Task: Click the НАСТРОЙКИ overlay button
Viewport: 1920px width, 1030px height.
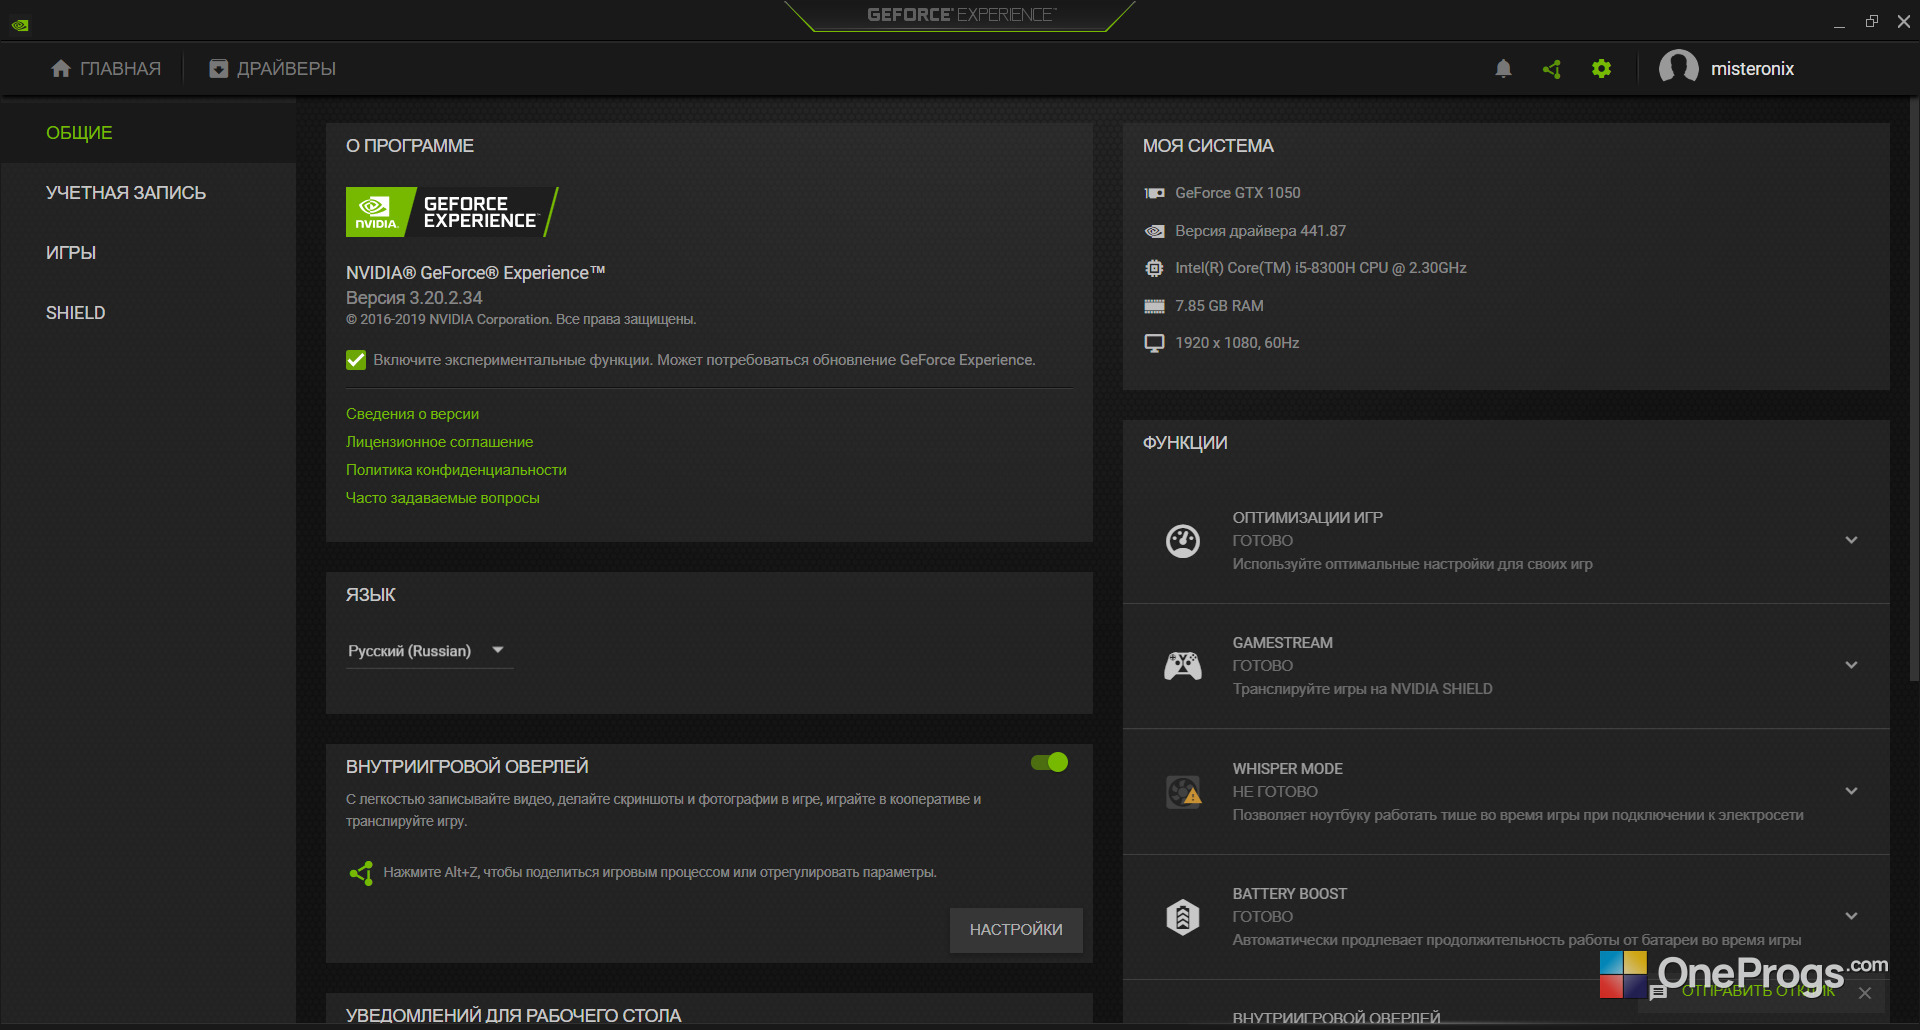Action: pyautogui.click(x=1016, y=930)
